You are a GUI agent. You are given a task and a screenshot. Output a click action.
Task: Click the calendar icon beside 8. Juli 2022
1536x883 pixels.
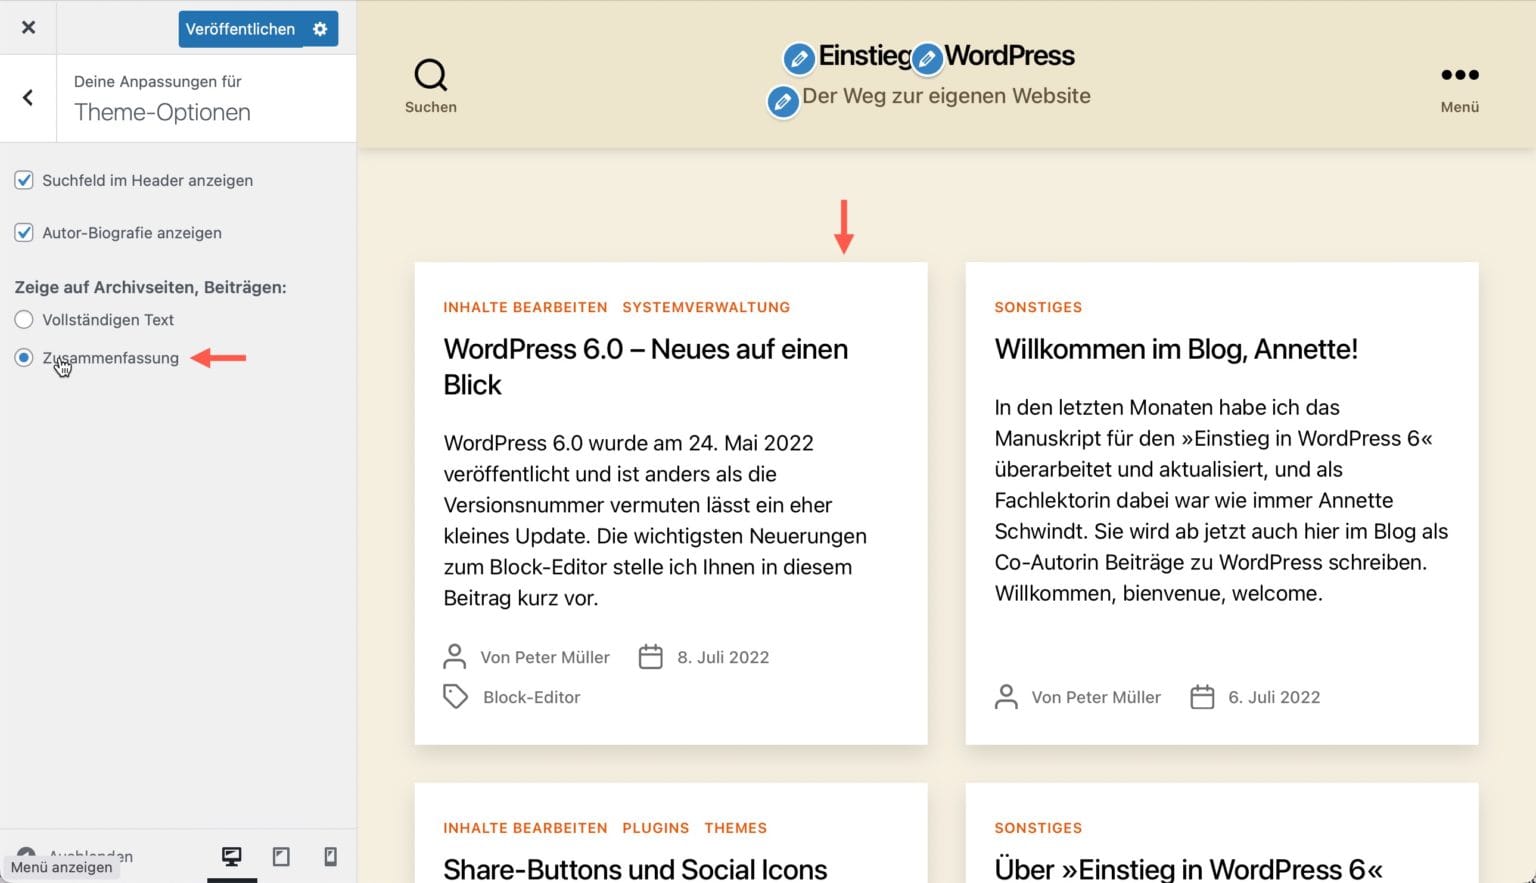coord(650,656)
